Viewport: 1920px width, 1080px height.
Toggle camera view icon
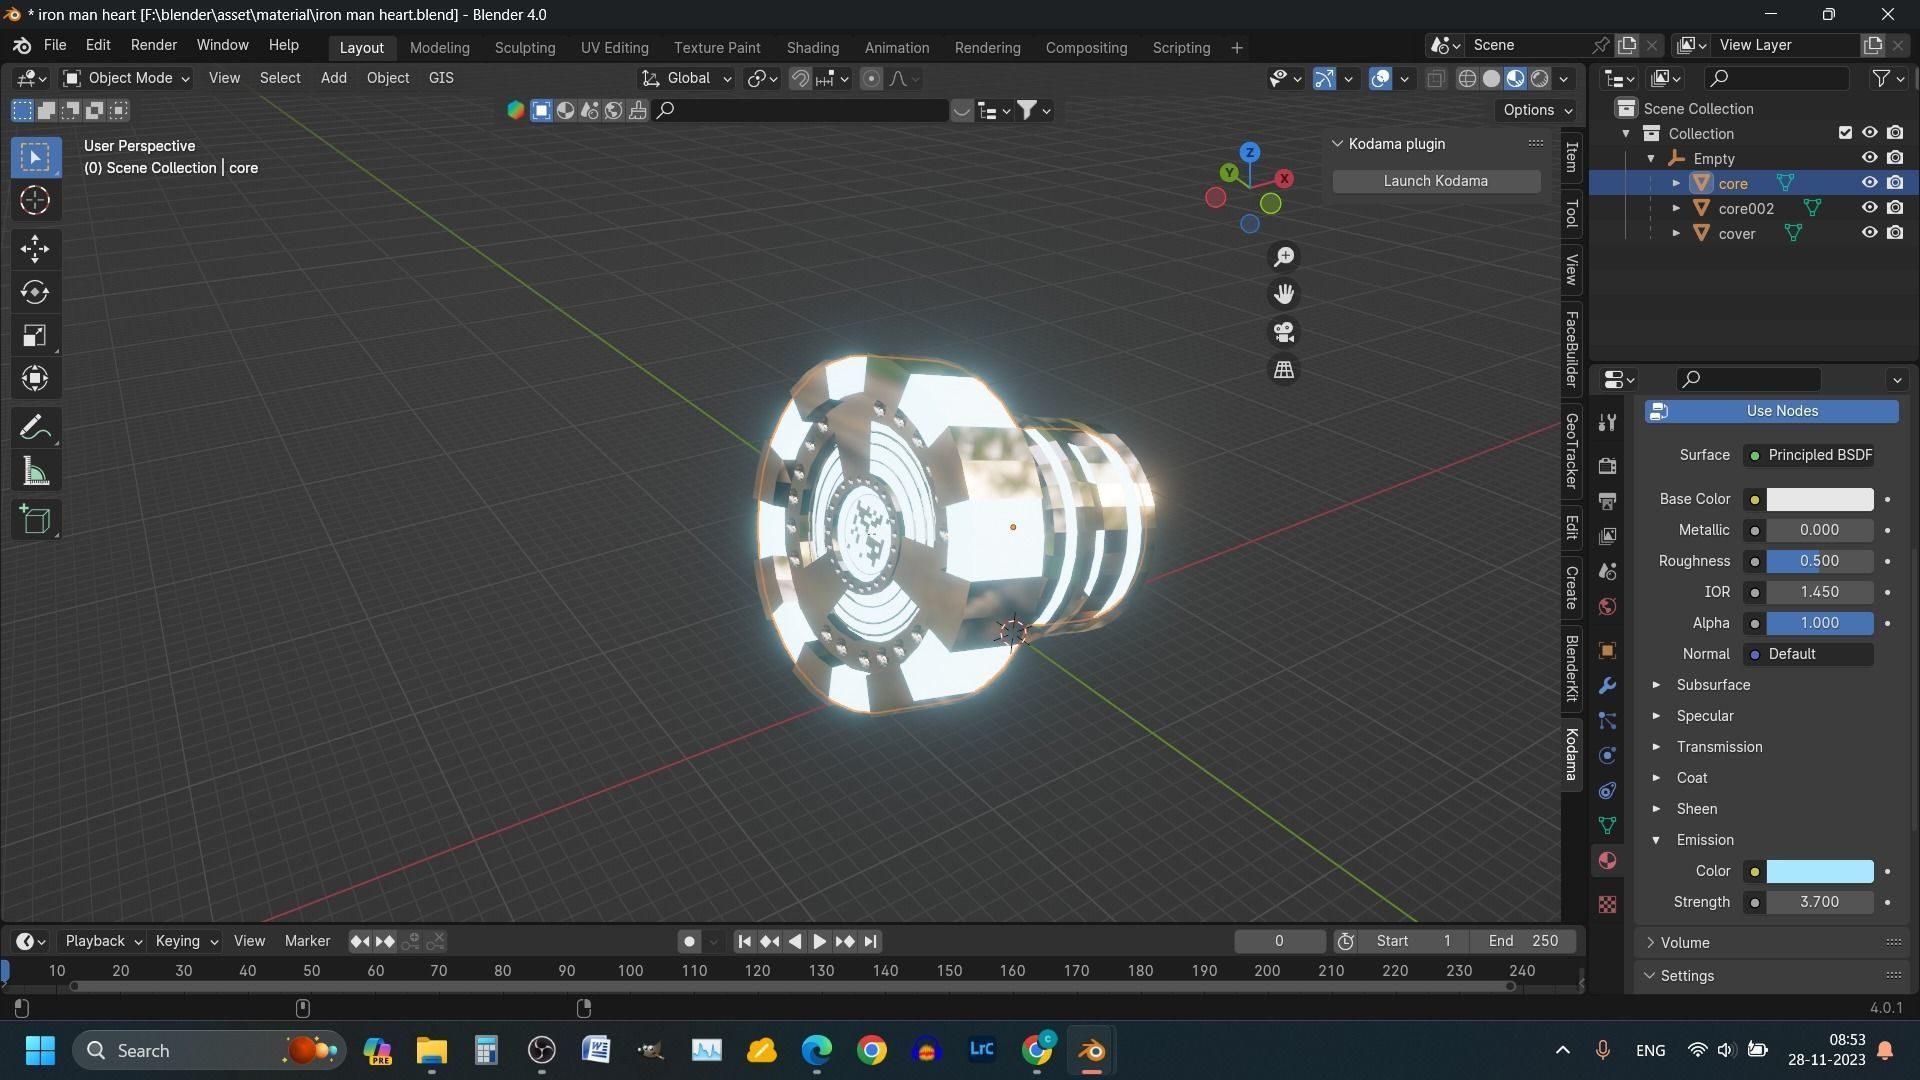tap(1284, 332)
